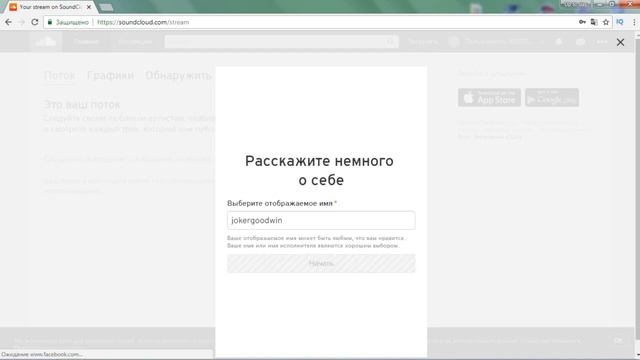Click the SoundCloud search box

coord(281,42)
